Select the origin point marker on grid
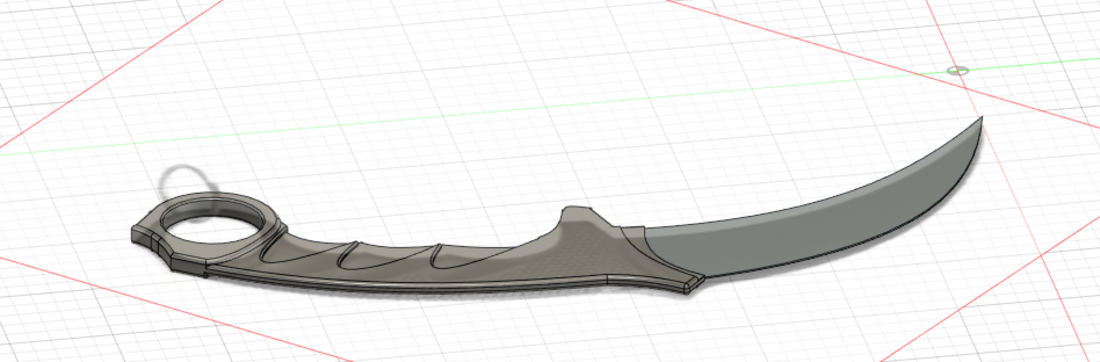This screenshot has width=1100, height=362. click(958, 70)
